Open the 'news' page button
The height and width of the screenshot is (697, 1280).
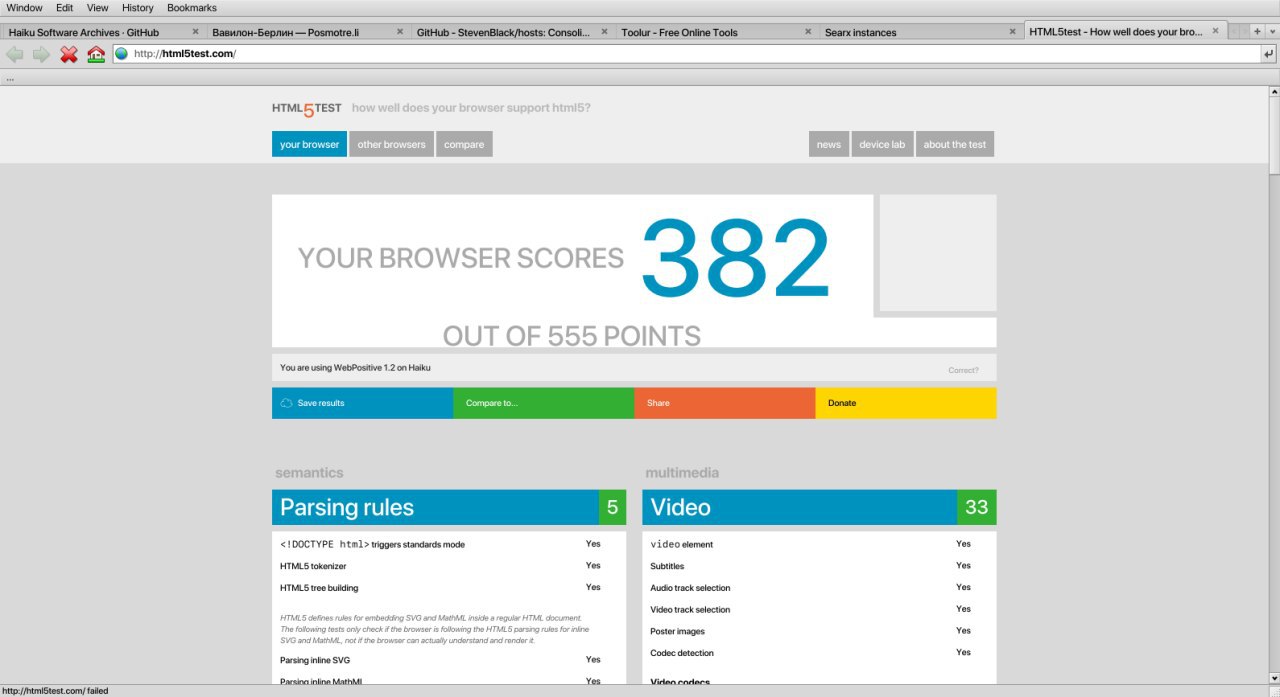829,144
